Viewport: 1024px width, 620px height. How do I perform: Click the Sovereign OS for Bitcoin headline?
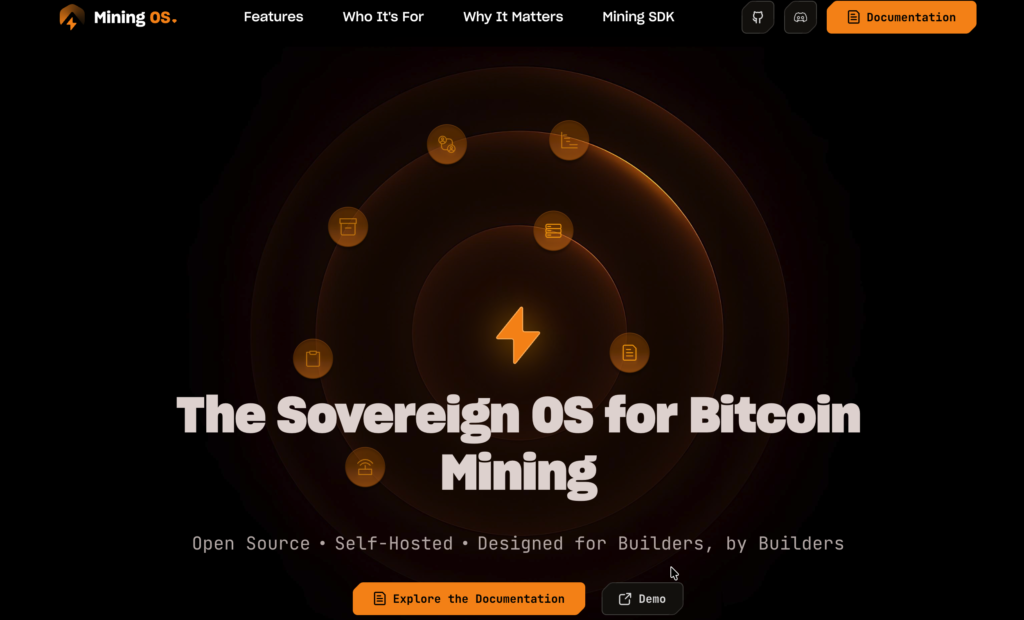point(519,444)
